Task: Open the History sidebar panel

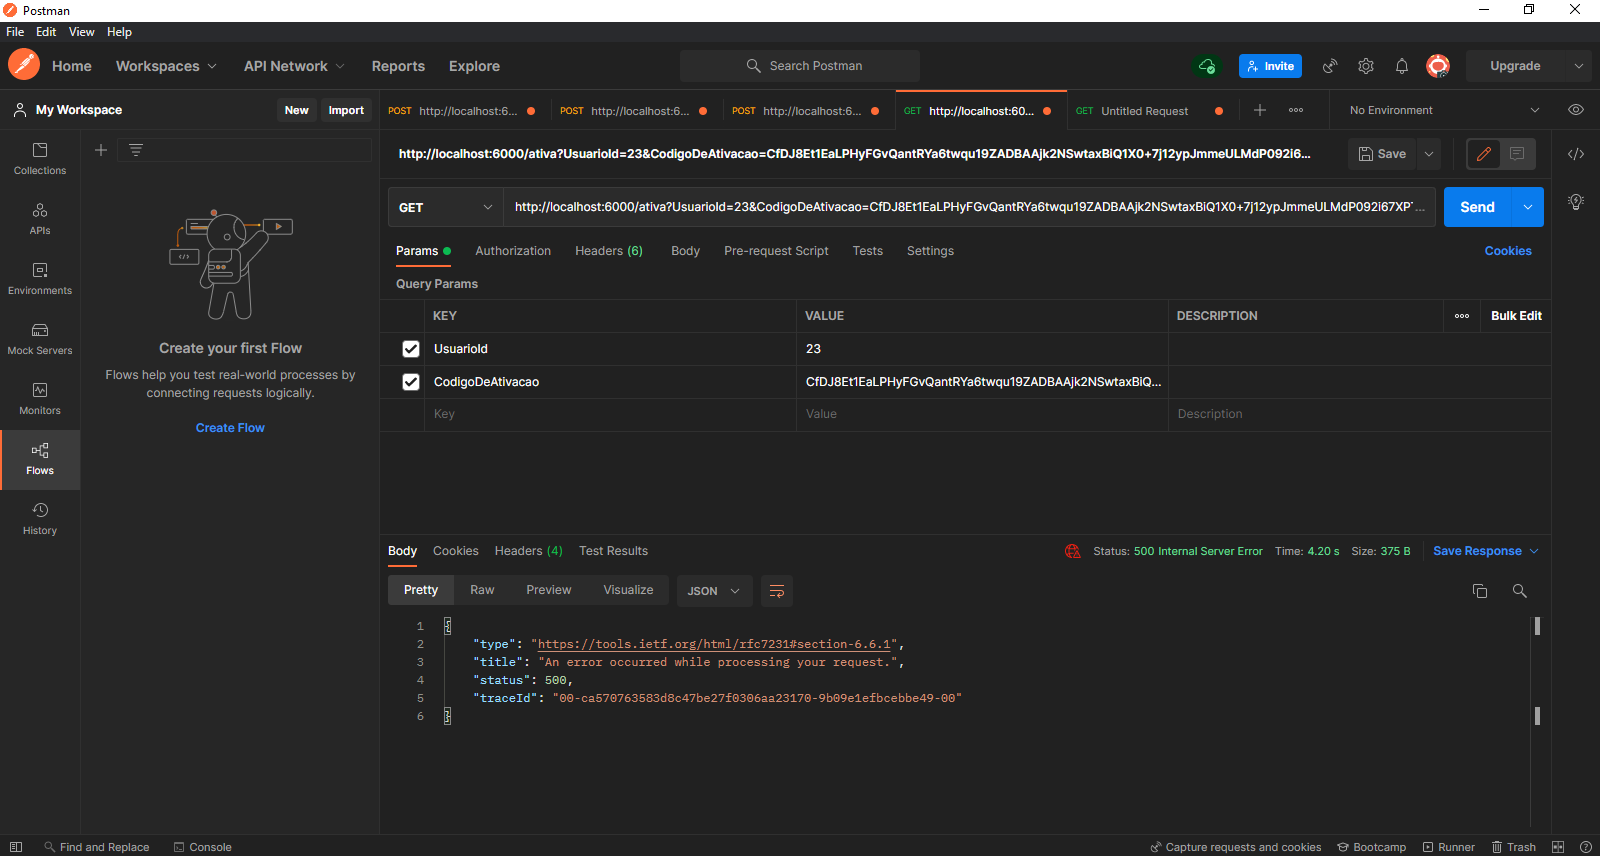Action: click(40, 518)
